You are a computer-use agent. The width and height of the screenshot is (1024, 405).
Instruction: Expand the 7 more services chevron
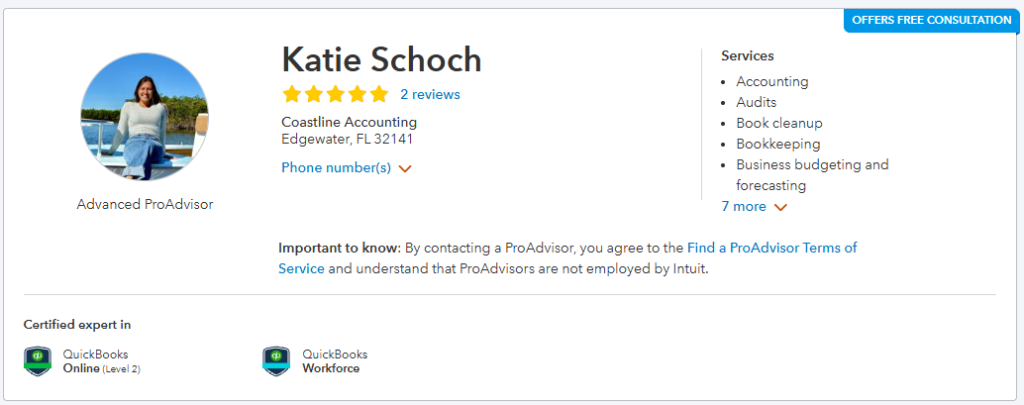coord(780,207)
